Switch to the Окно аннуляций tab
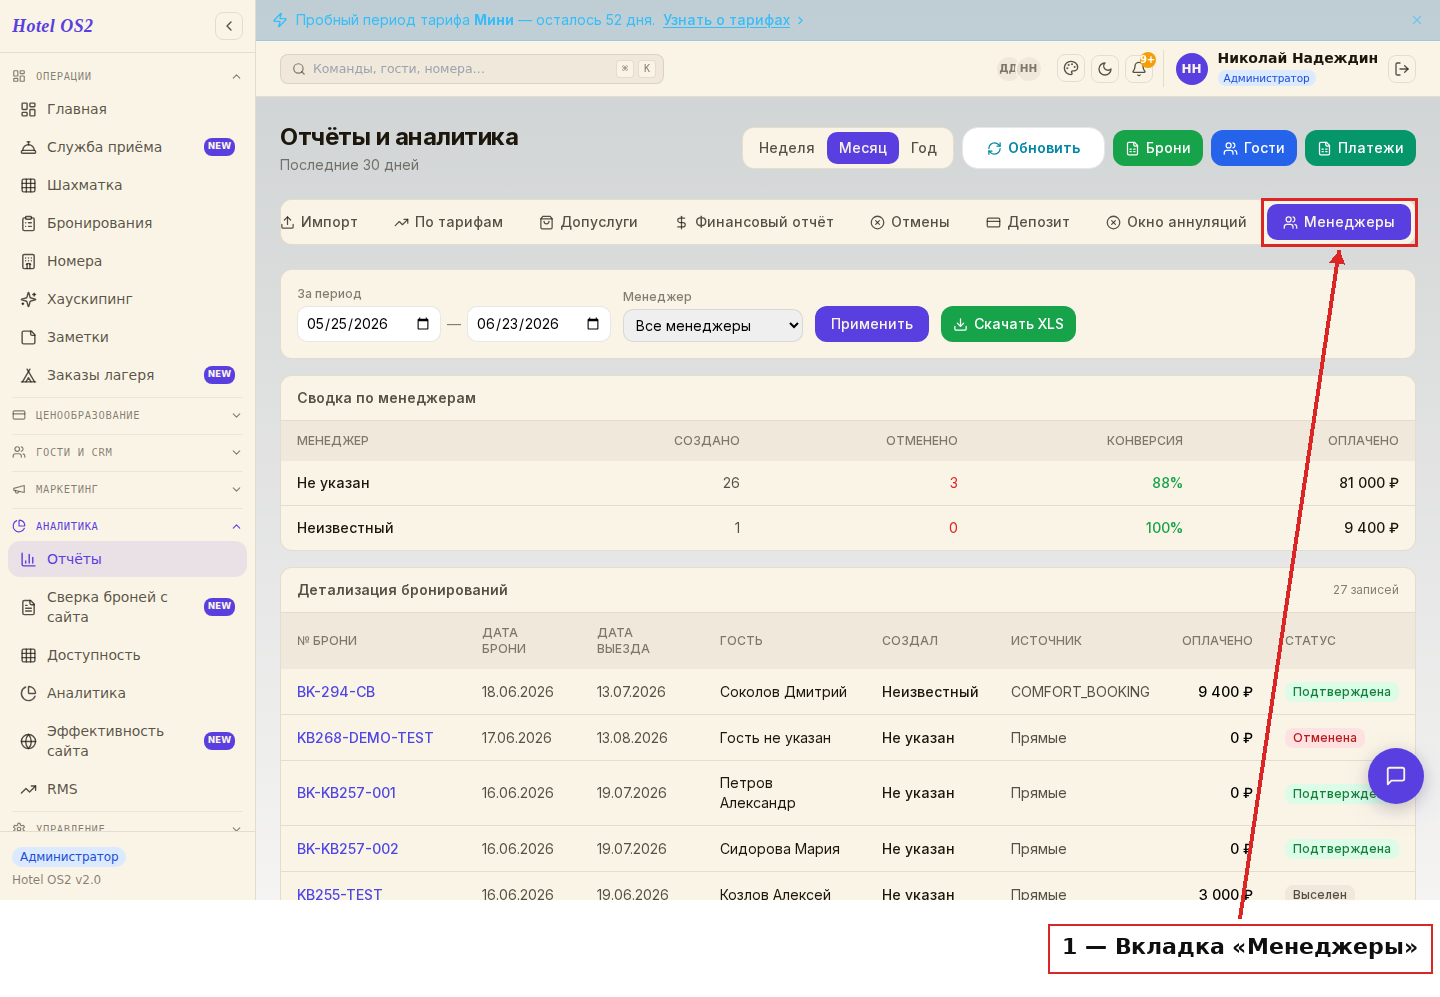Image resolution: width=1440 pixels, height=997 pixels. [x=1177, y=222]
